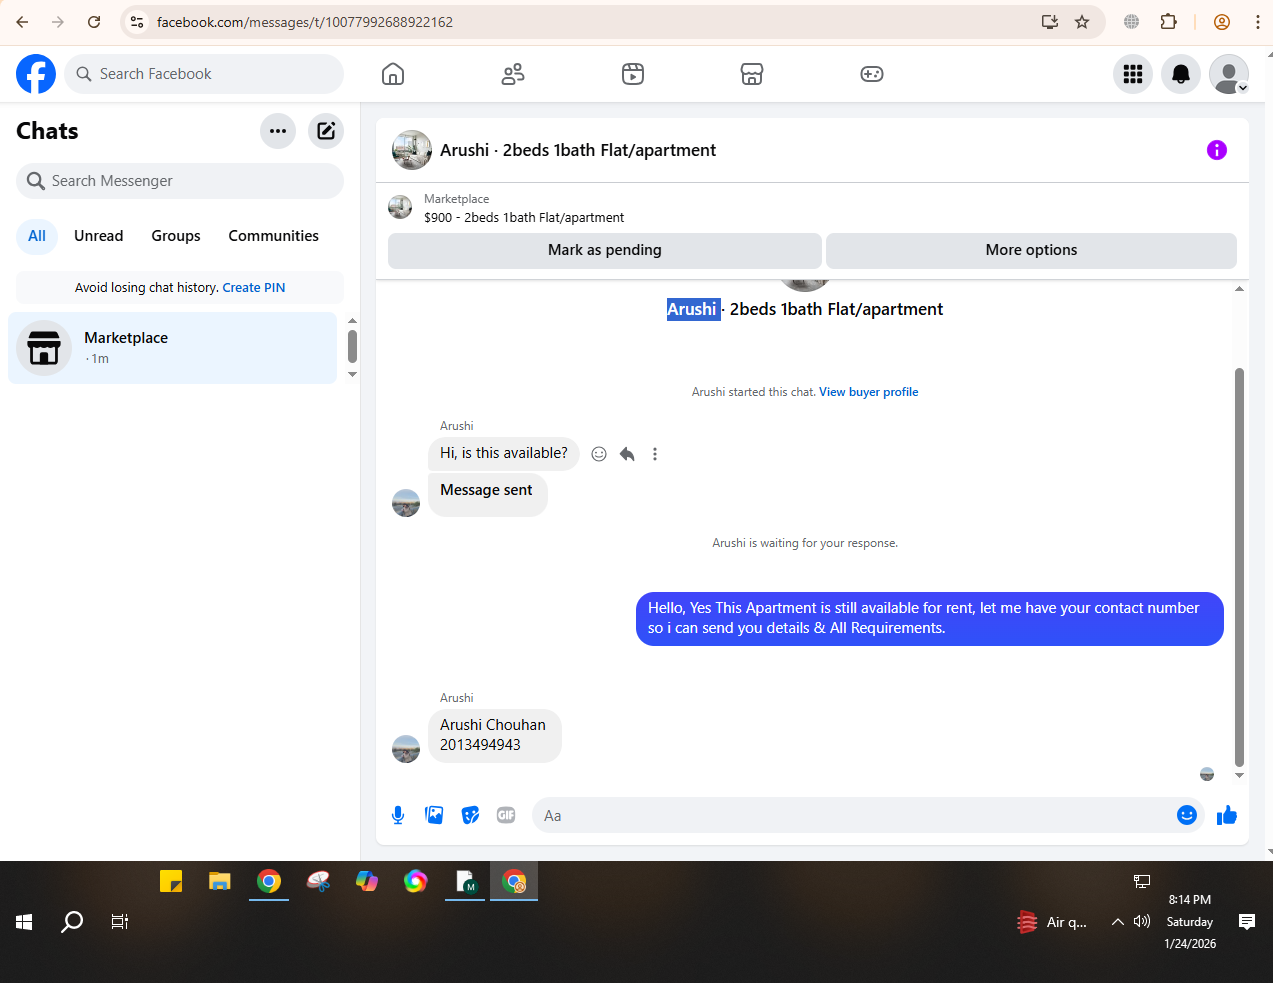Viewport: 1273px width, 983px height.
Task: Reload the browser page
Action: [94, 22]
